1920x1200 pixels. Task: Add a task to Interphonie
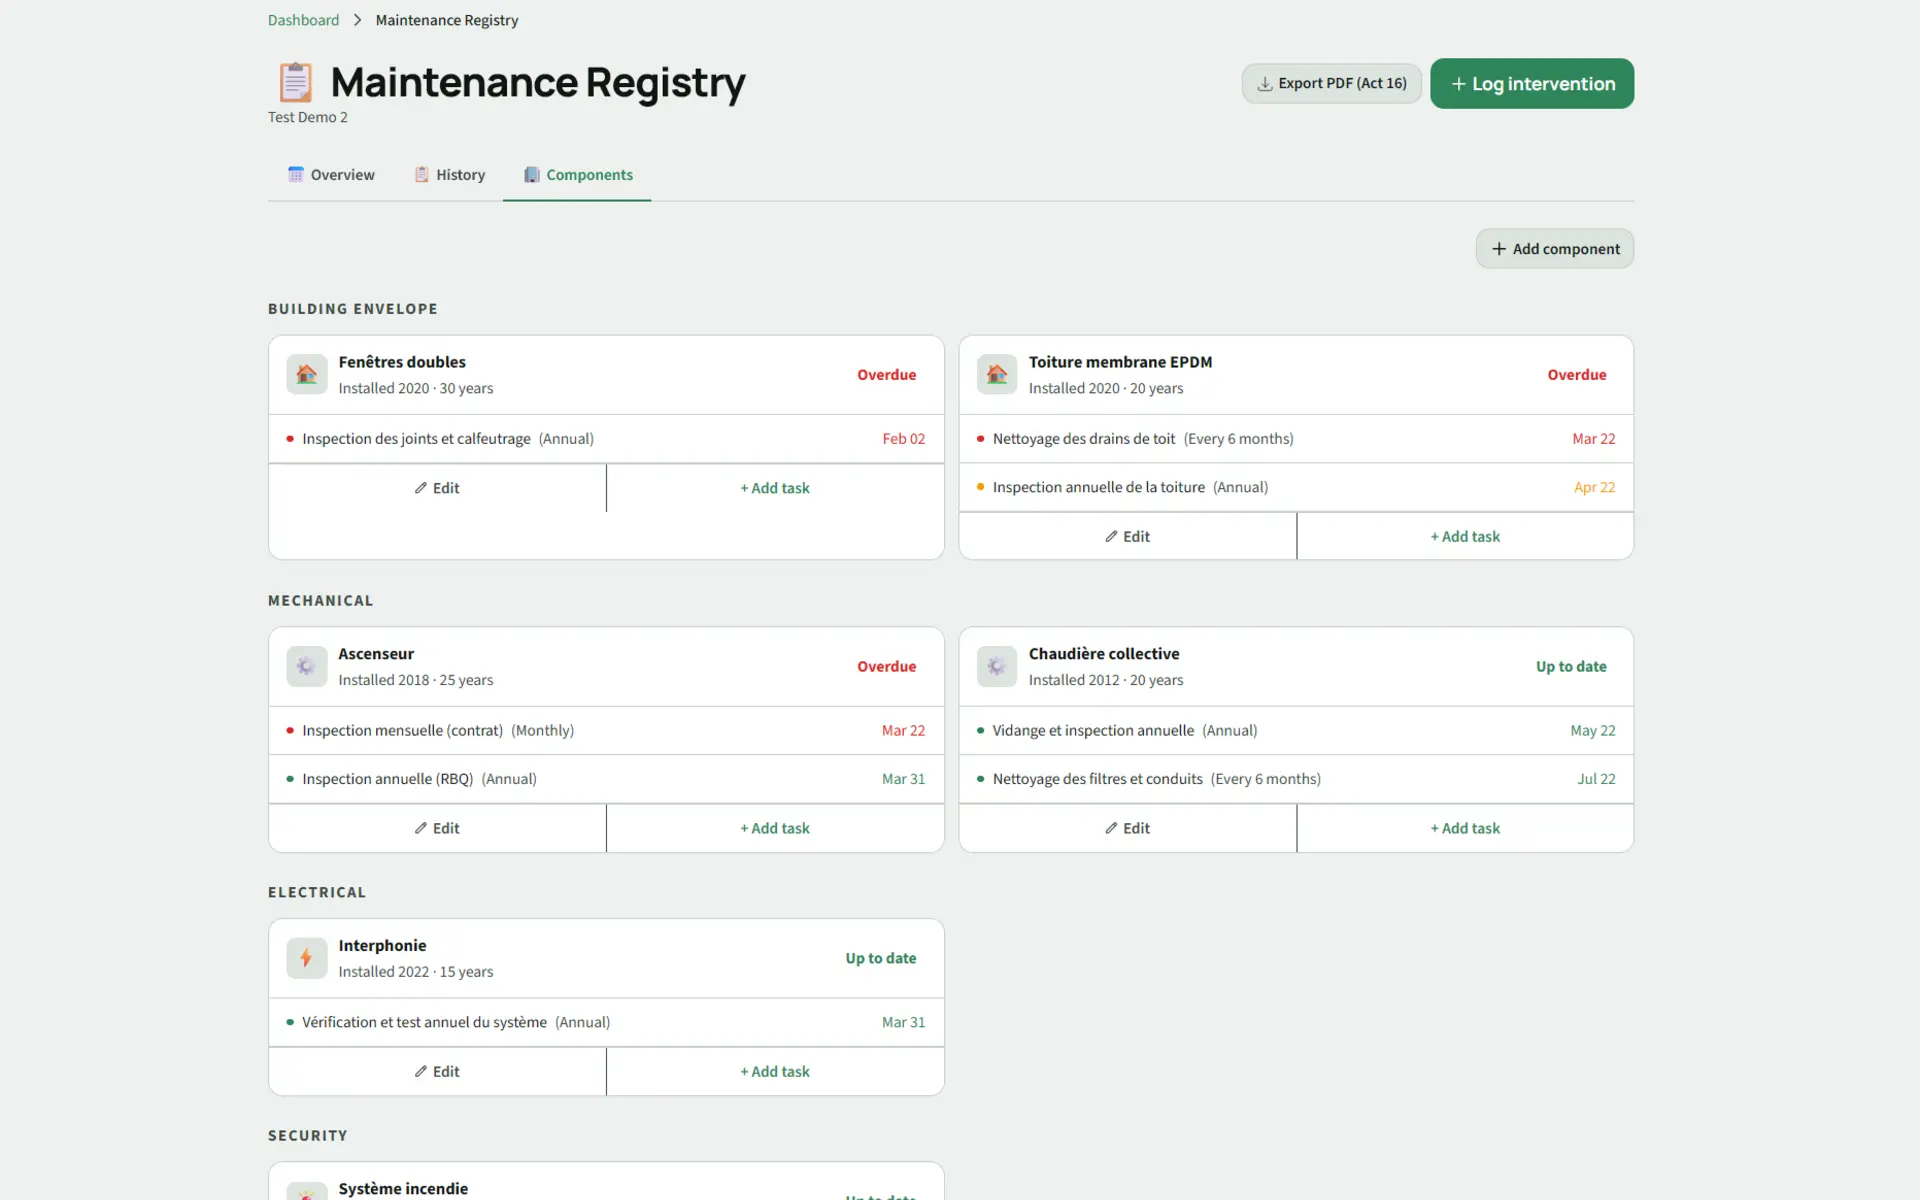(x=774, y=1071)
